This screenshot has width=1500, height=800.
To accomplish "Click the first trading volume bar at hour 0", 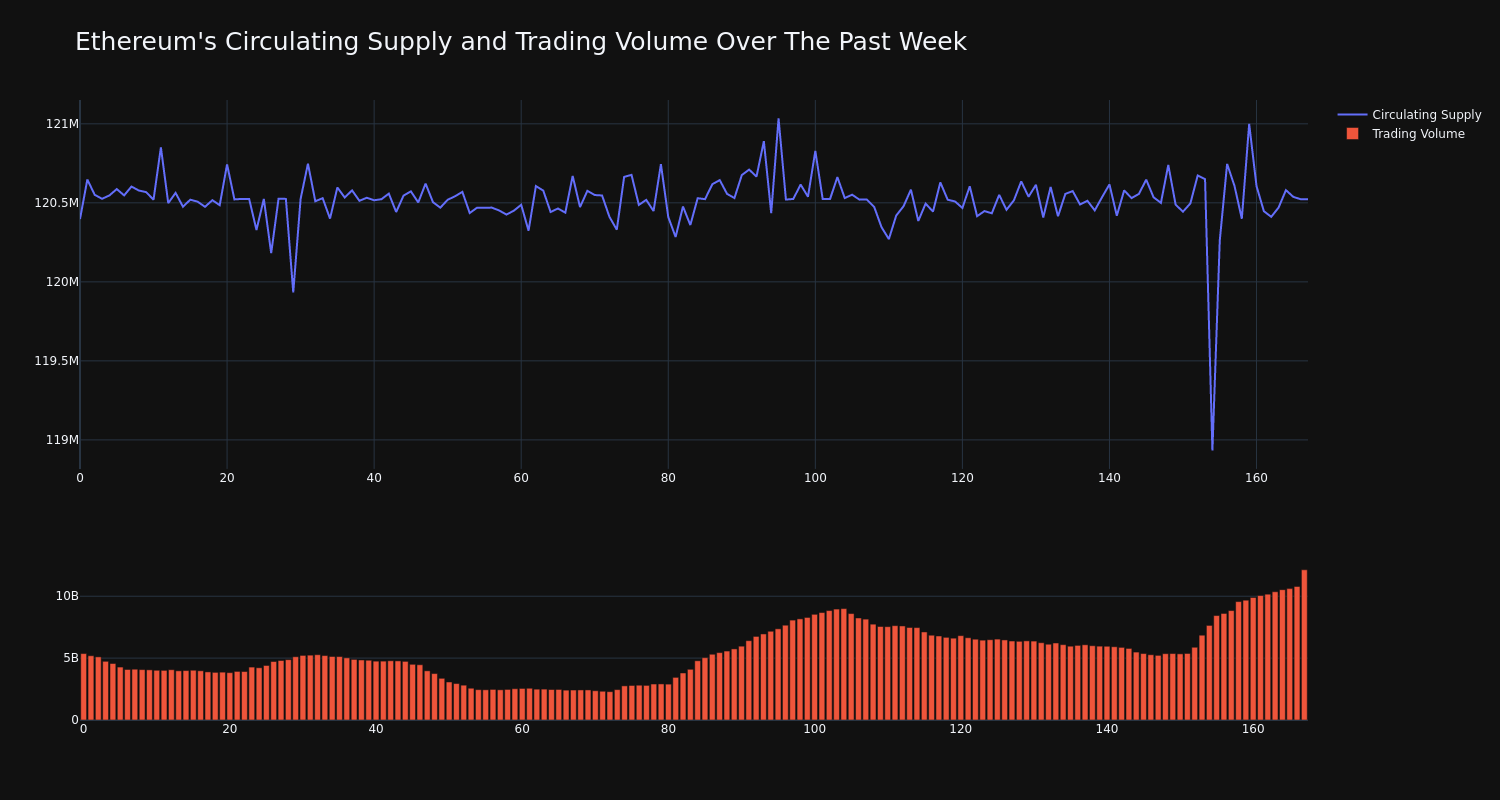I will (x=83, y=687).
